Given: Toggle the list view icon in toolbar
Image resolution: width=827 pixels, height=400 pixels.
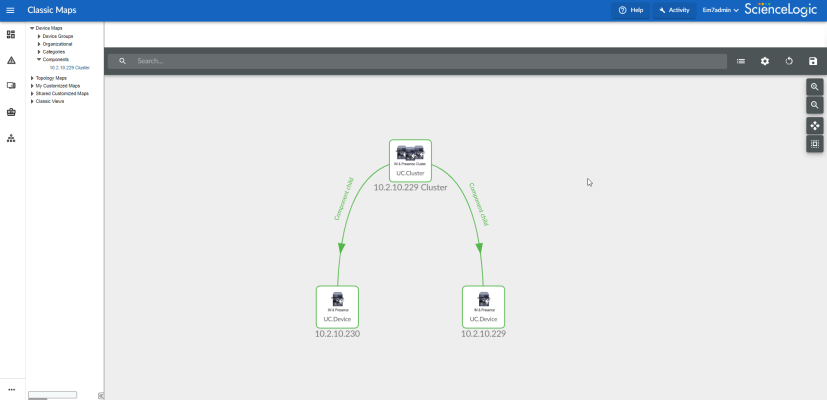Looking at the screenshot, I should click(741, 61).
